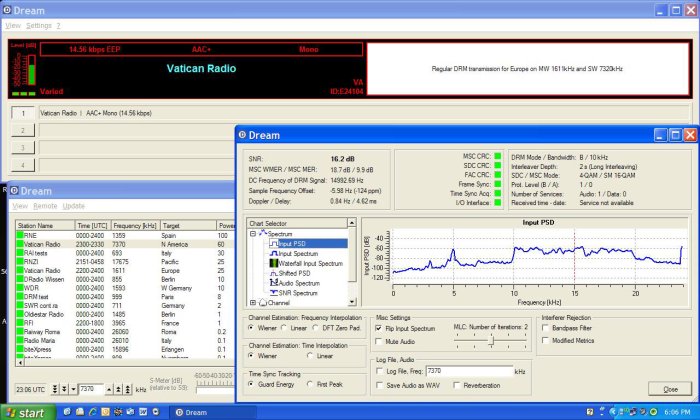Enable Log File checkbox

[x=379, y=371]
